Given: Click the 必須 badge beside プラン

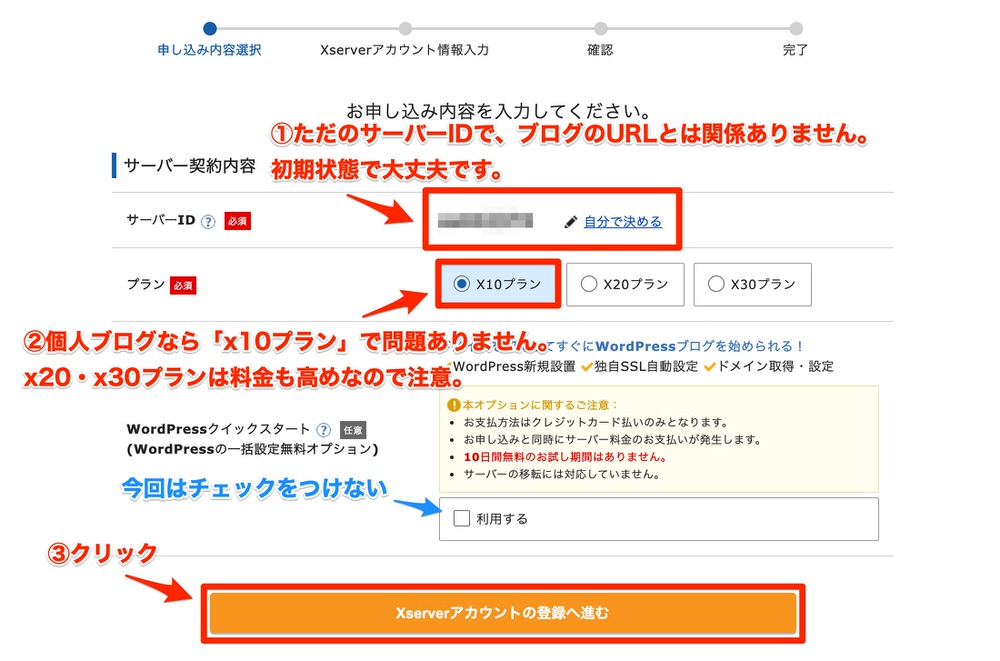Looking at the screenshot, I should [x=183, y=286].
